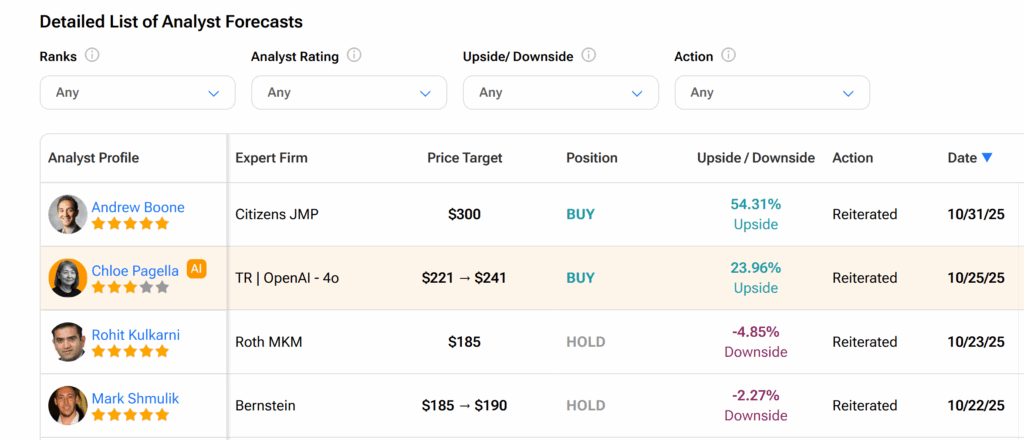Open the Ranks filter dropdown
Screen dimensions: 1024x440
(137, 92)
